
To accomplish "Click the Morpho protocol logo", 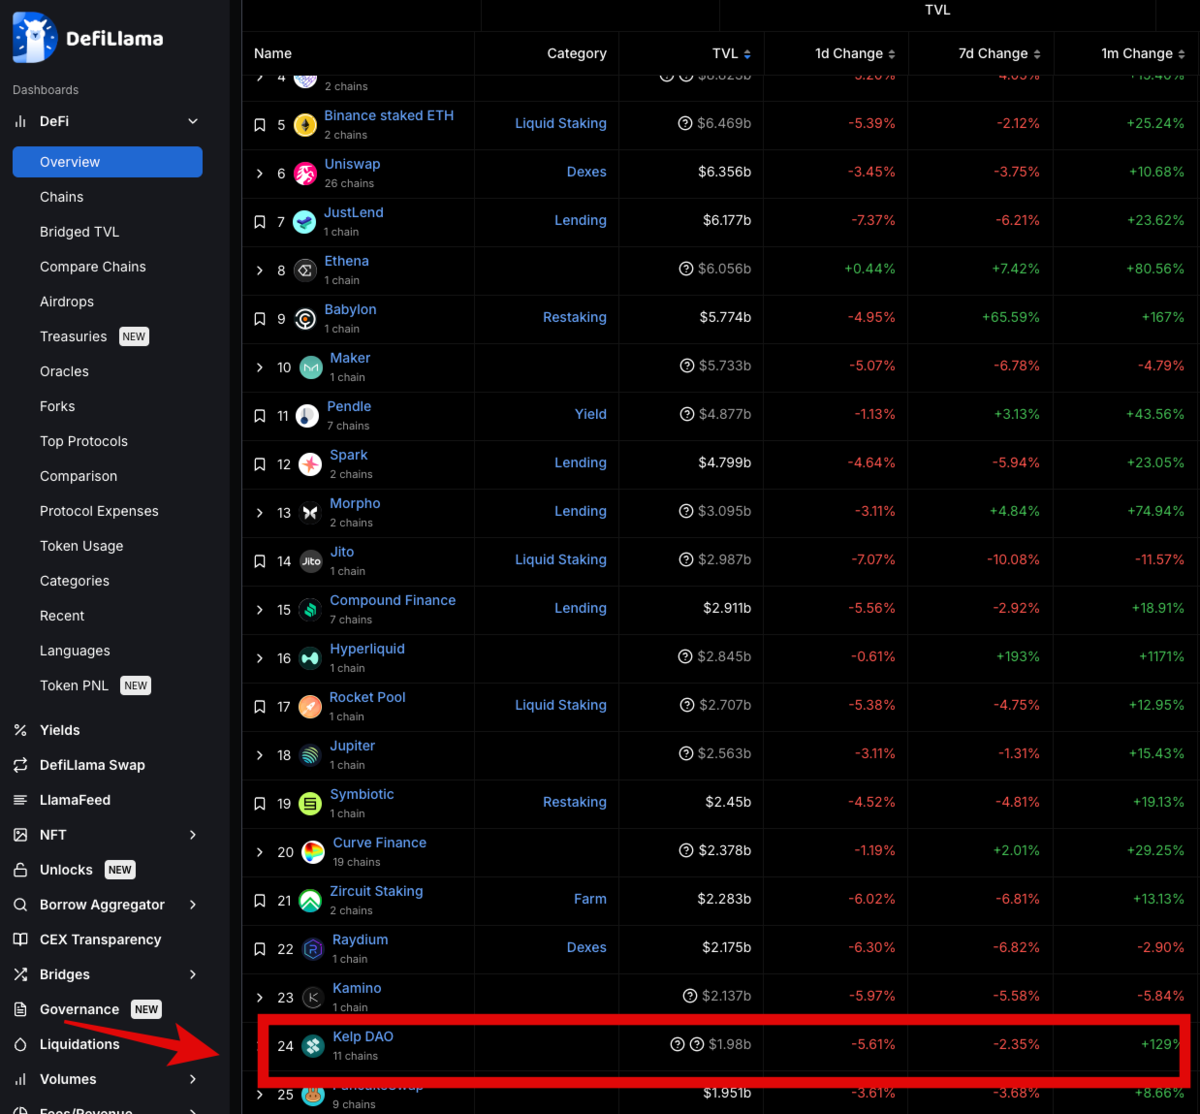I will [310, 513].
